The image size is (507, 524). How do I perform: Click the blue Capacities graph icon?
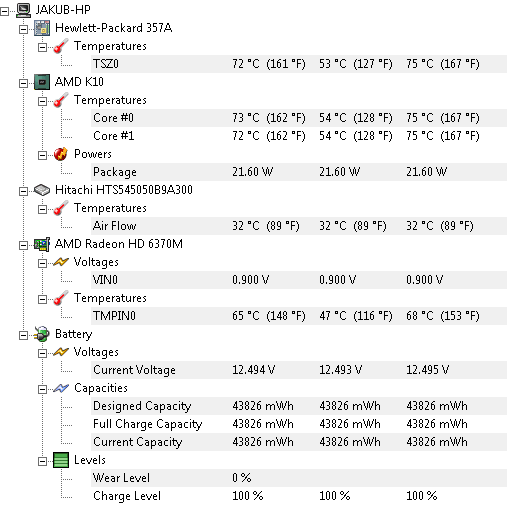click(x=61, y=388)
